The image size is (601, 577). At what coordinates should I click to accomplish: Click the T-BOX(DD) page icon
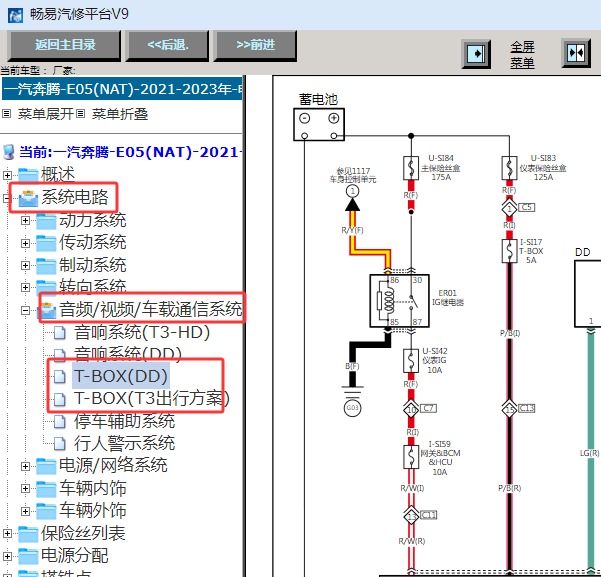click(x=59, y=376)
